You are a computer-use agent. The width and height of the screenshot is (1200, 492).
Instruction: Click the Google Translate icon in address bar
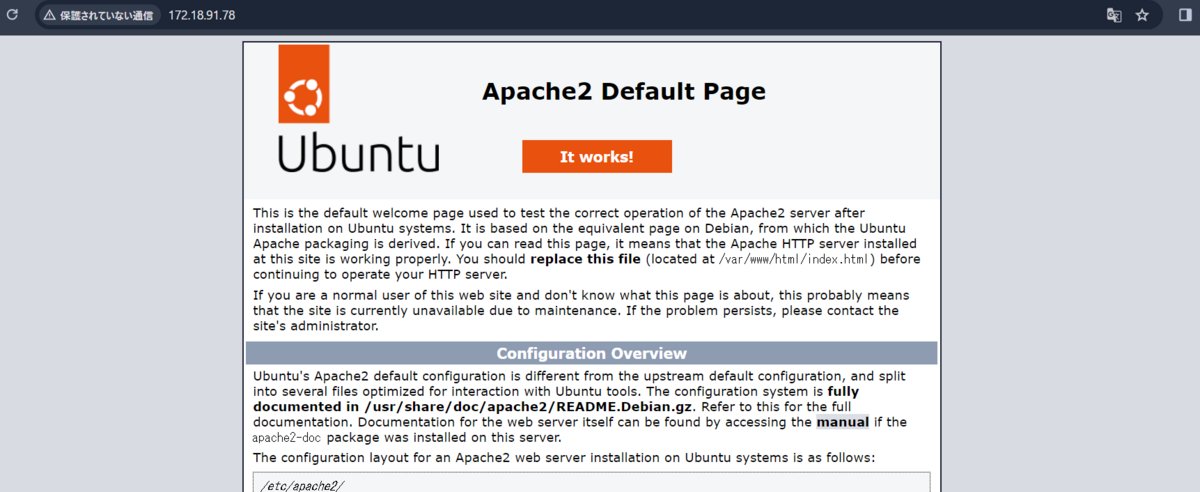pyautogui.click(x=1113, y=15)
